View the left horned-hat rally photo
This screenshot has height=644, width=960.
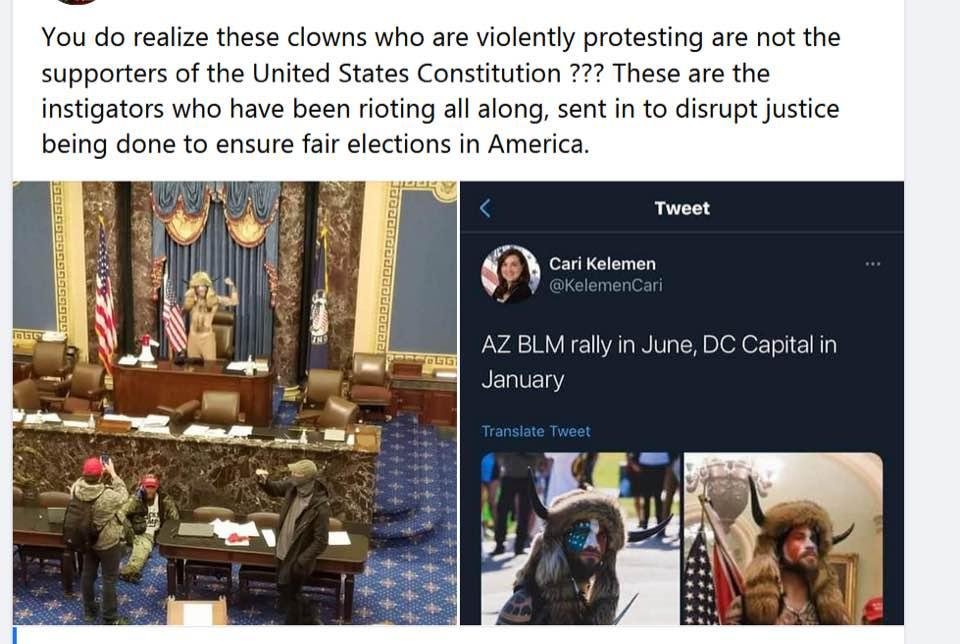tap(580, 539)
